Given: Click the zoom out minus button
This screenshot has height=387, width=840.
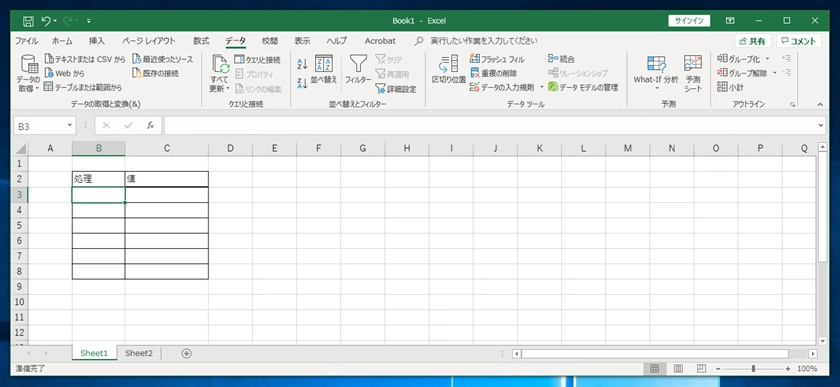Looking at the screenshot, I should pyautogui.click(x=718, y=369).
